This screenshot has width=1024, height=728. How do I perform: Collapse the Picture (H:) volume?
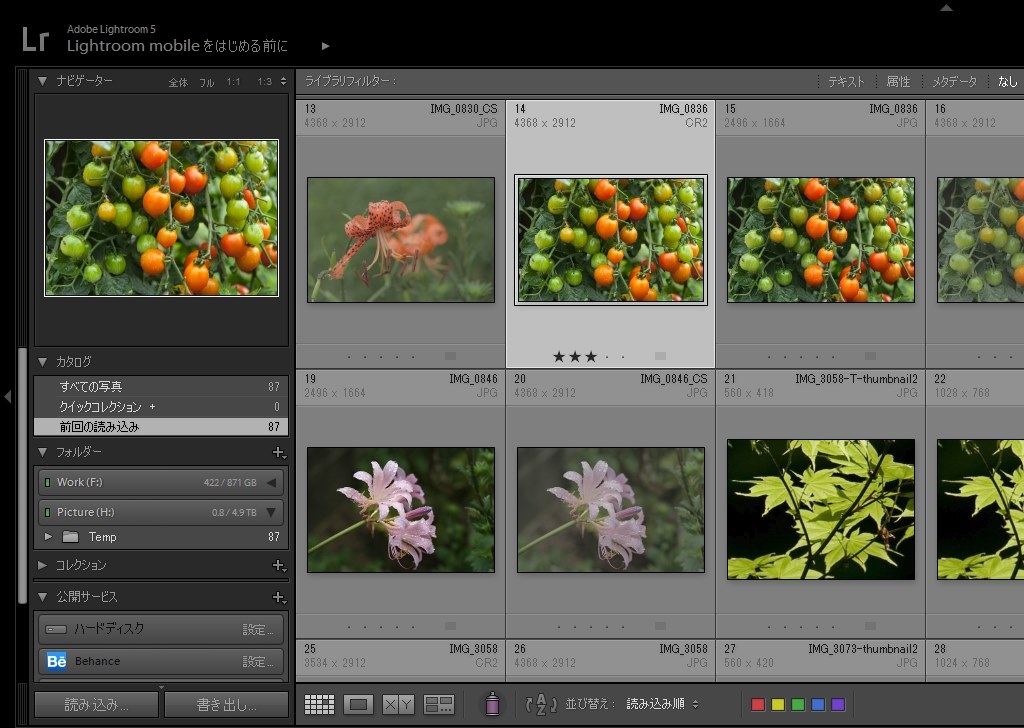pos(271,513)
